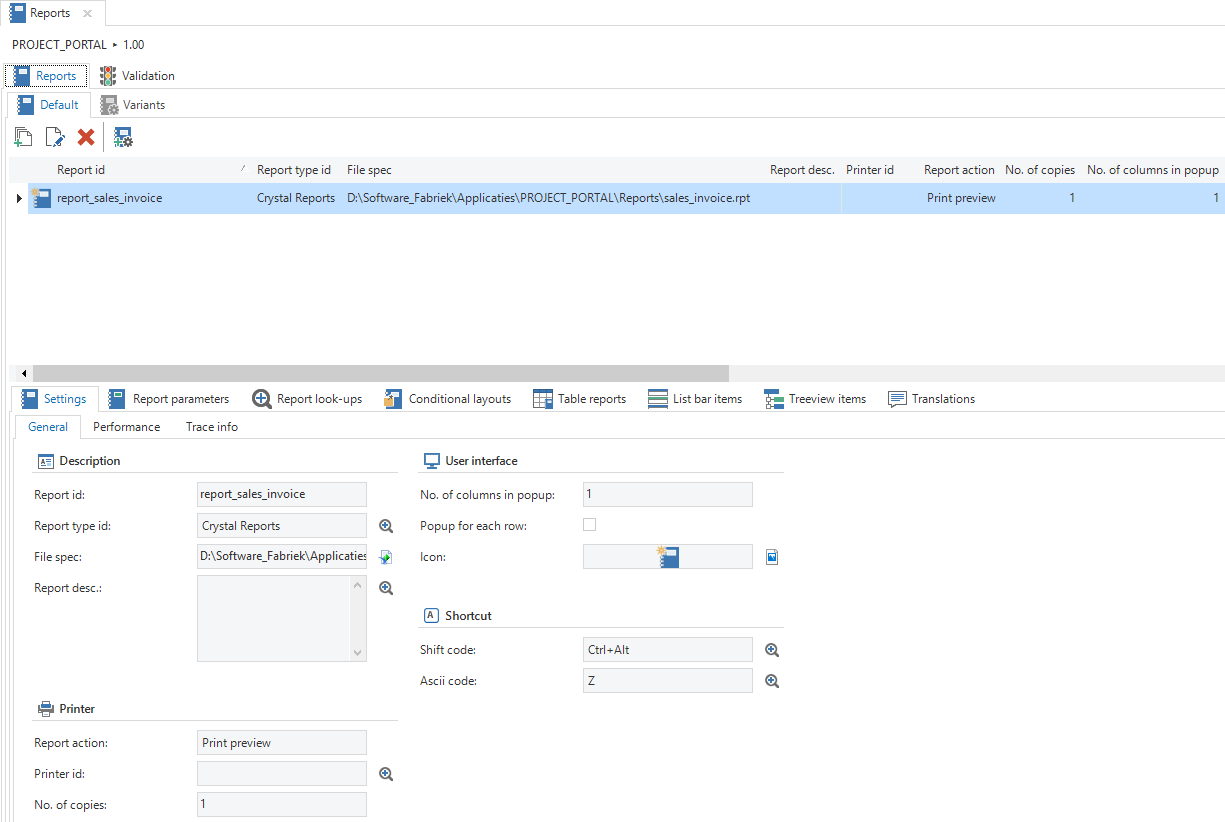Click the file browse icon beside File spec
Image resolution: width=1225 pixels, height=822 pixels.
click(386, 557)
